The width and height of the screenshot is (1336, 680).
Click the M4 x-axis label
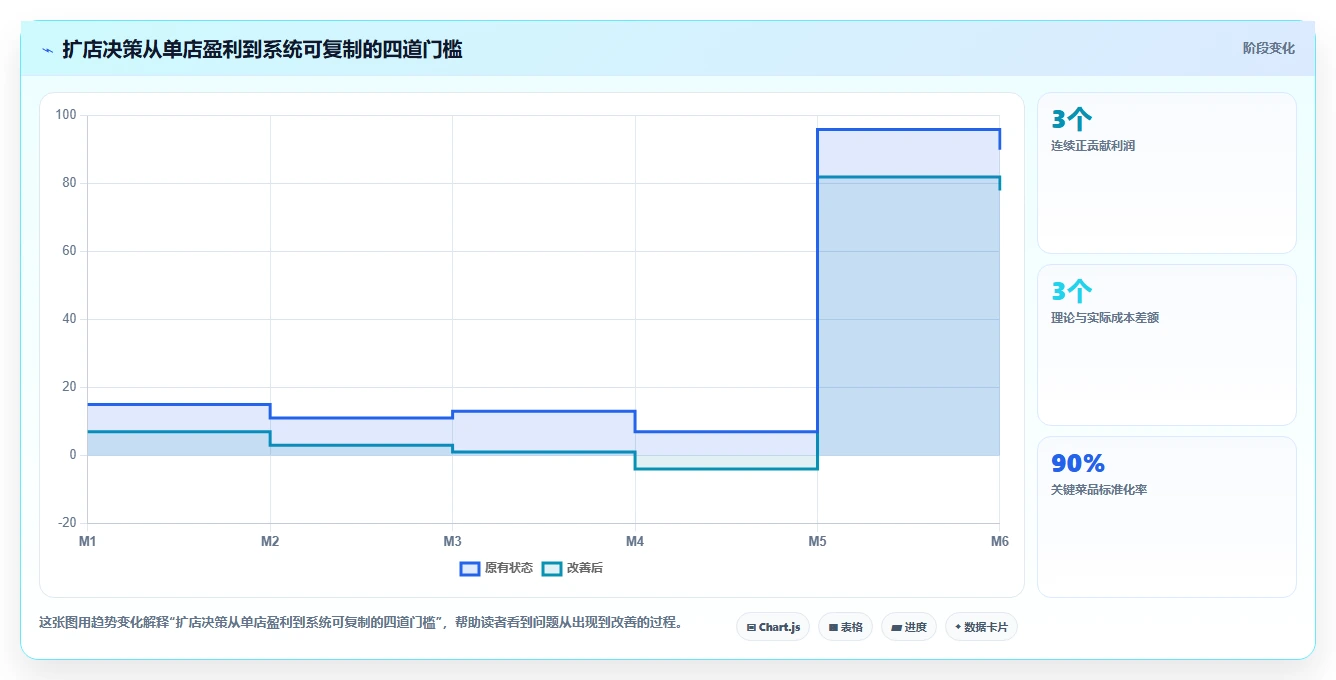pyautogui.click(x=635, y=541)
